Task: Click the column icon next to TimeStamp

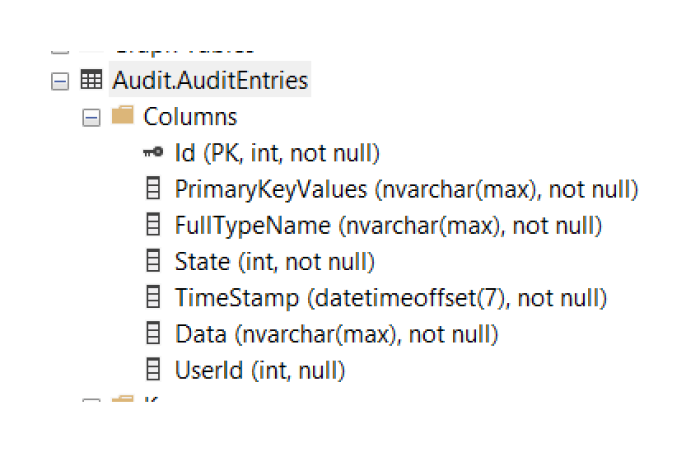Action: [x=153, y=297]
